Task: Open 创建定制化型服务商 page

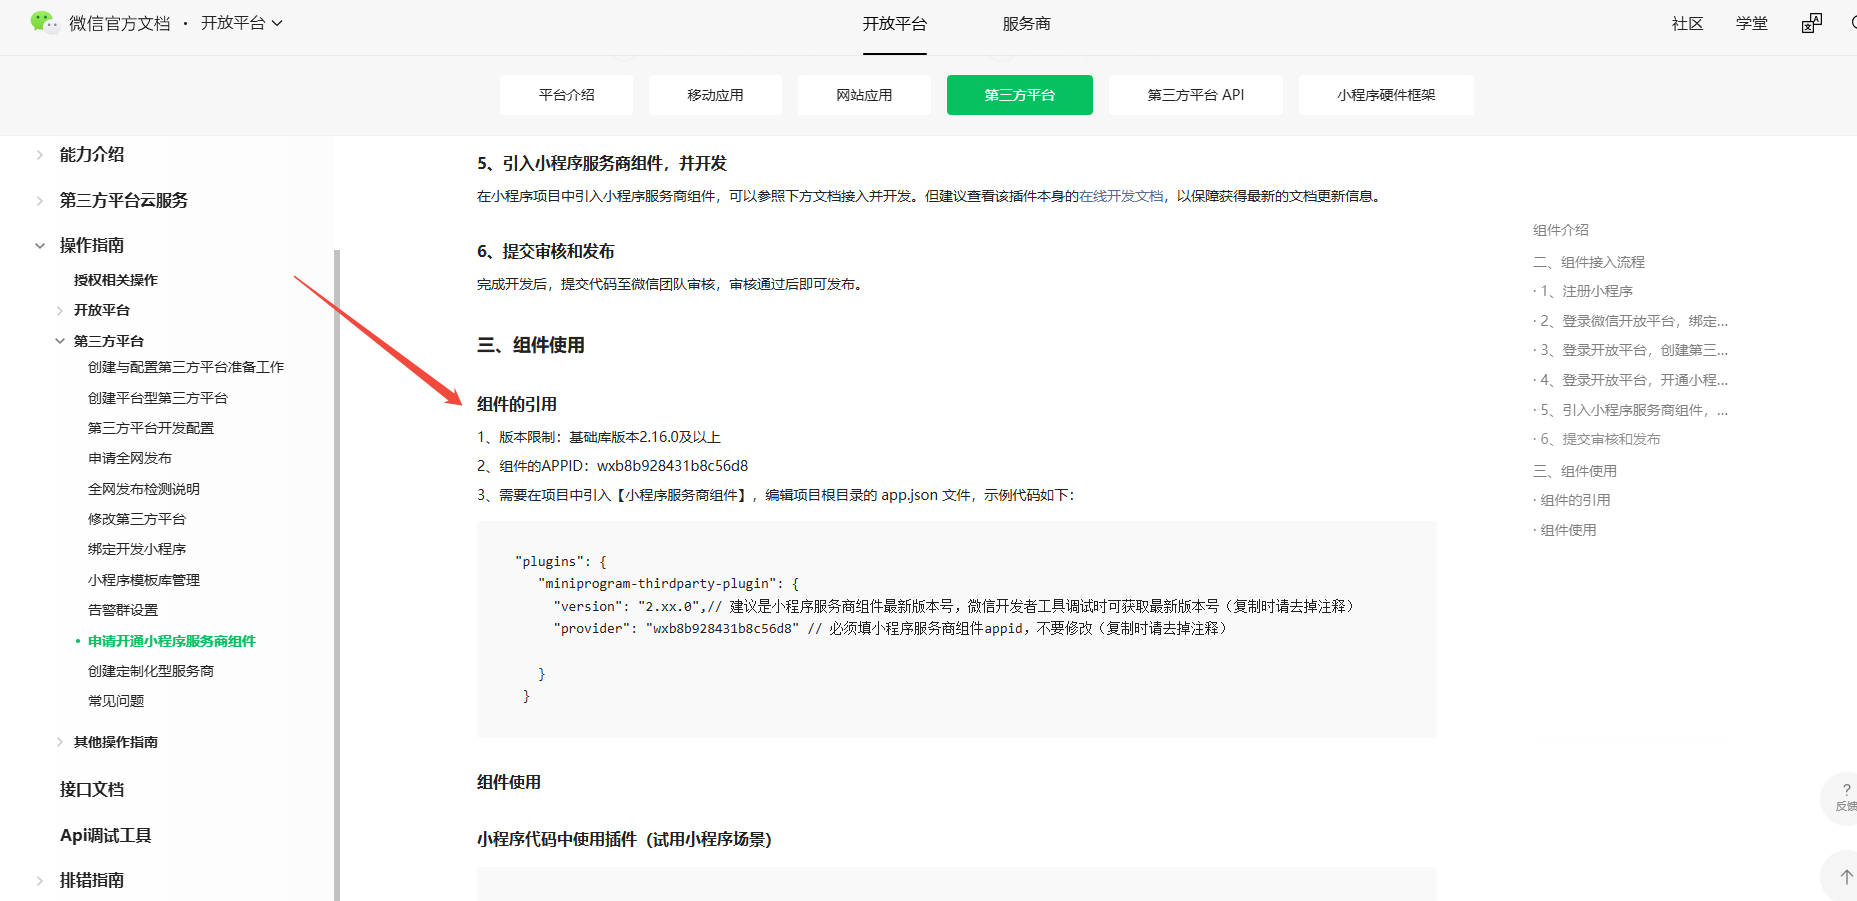Action: click(x=151, y=671)
